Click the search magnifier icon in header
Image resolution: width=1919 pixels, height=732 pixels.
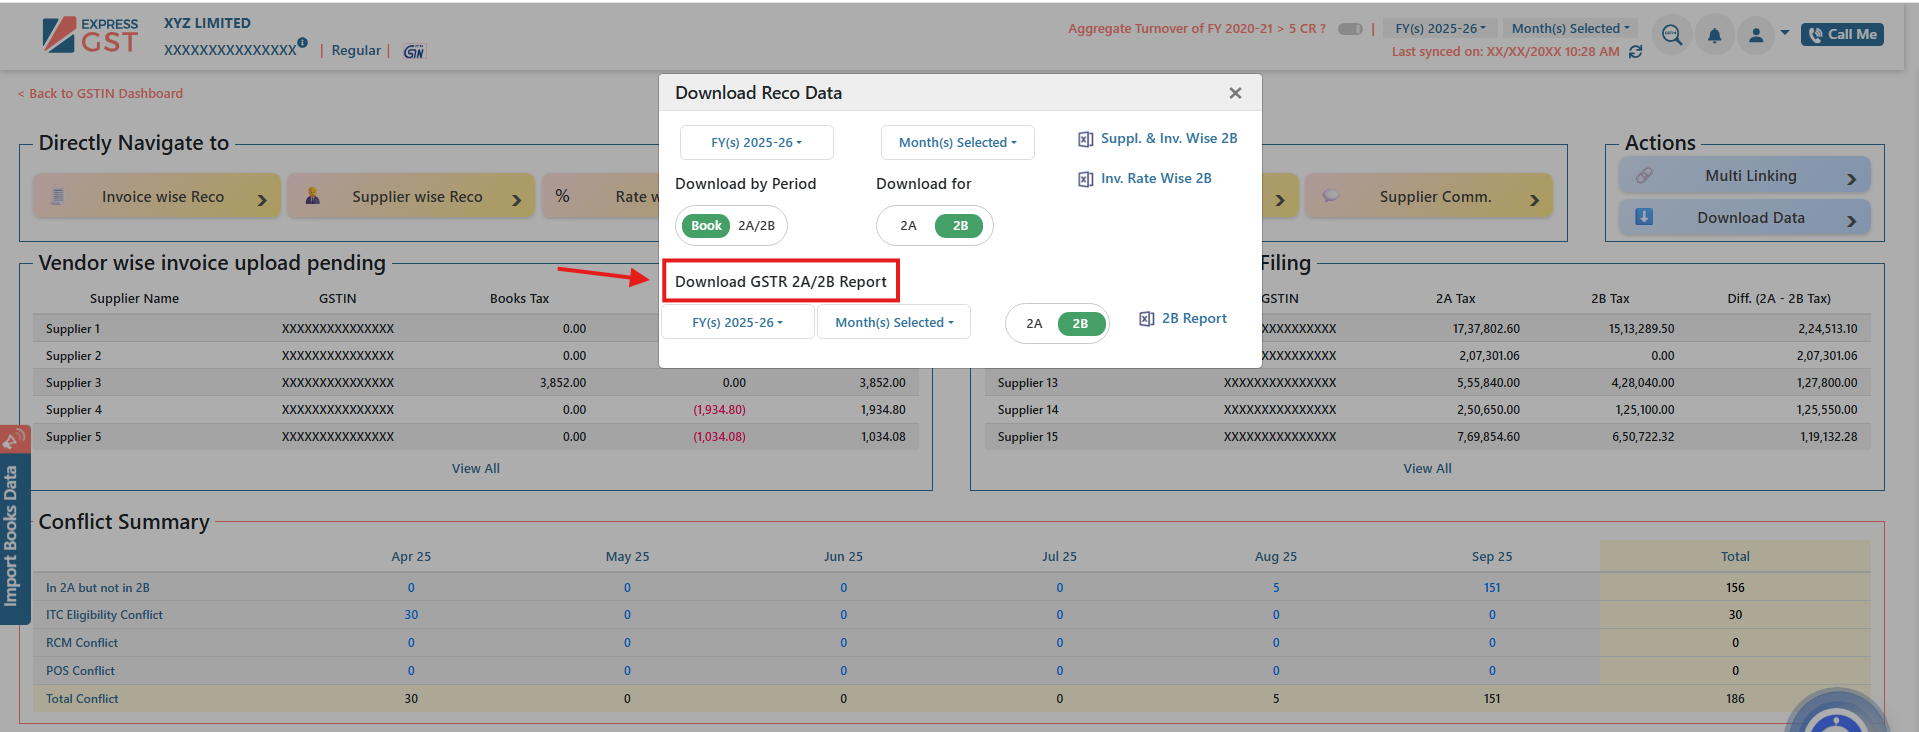pyautogui.click(x=1671, y=35)
